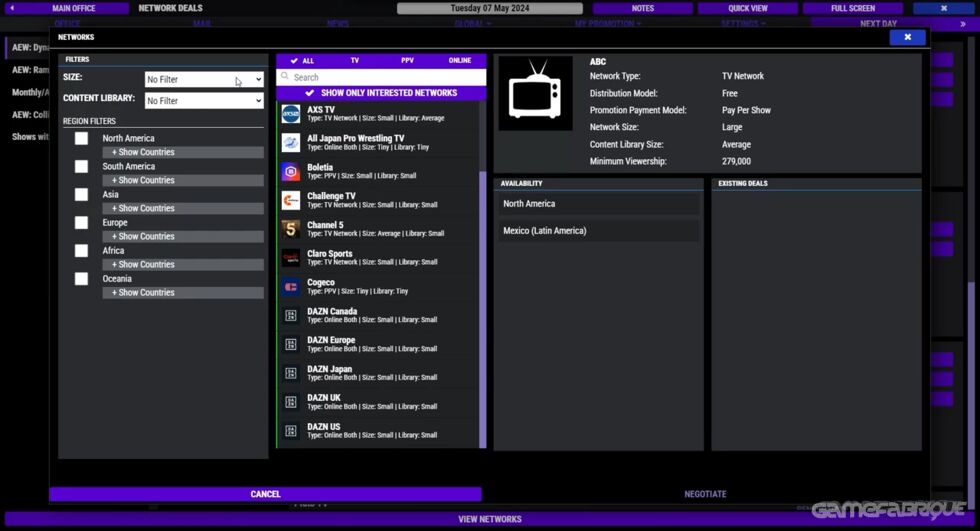This screenshot has width=980, height=531.
Task: Click the Cogeco network logo icon
Action: (290, 287)
